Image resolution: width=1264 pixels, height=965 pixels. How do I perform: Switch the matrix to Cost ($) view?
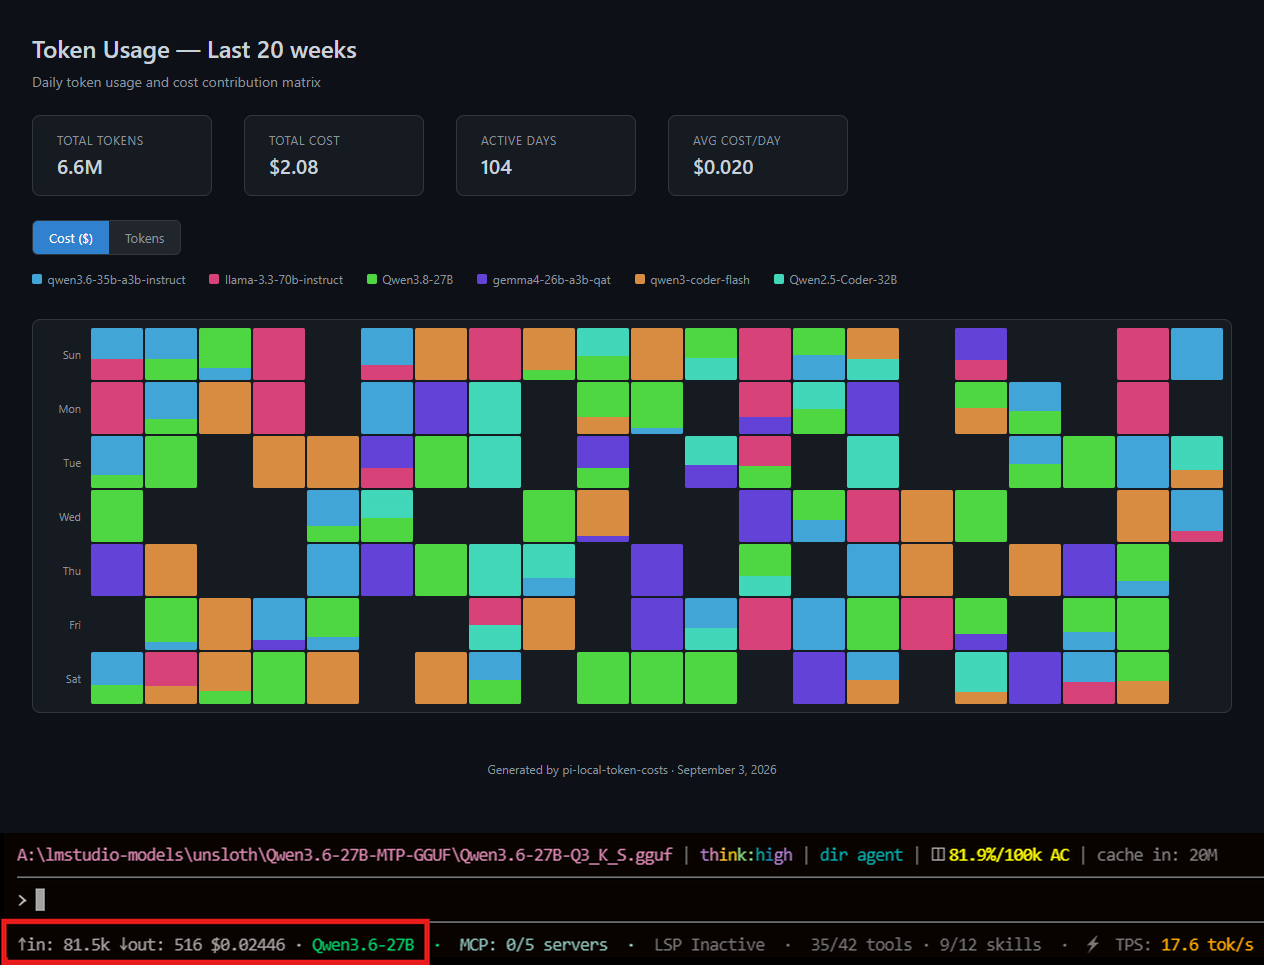tap(71, 238)
